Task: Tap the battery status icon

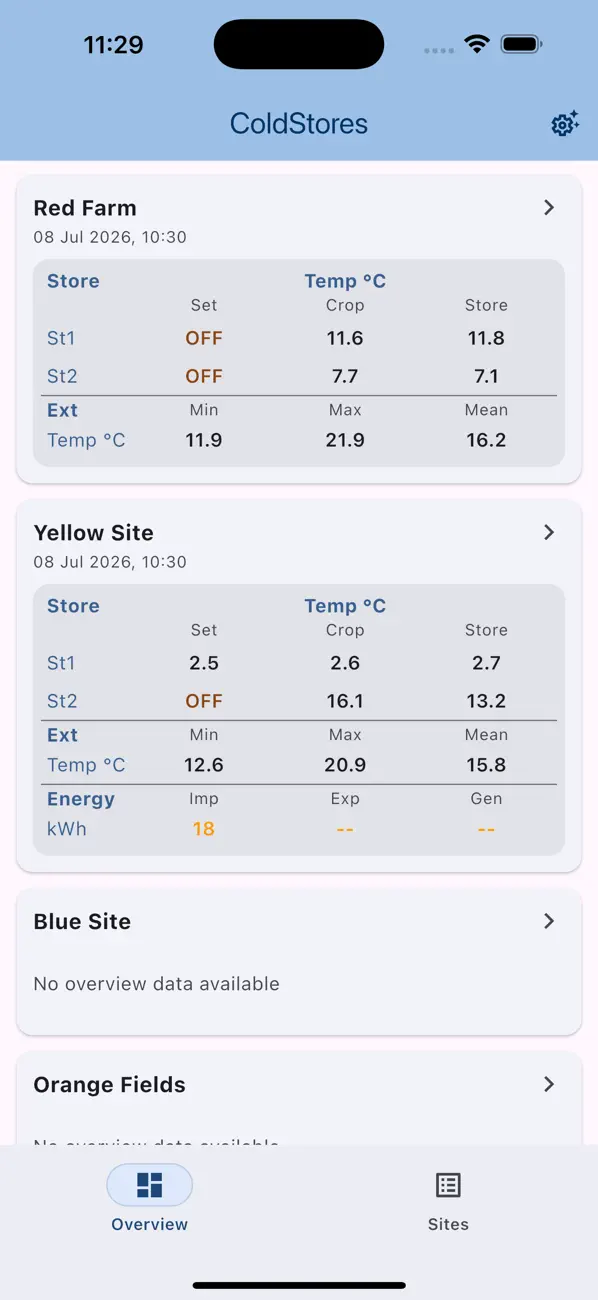Action: [521, 44]
